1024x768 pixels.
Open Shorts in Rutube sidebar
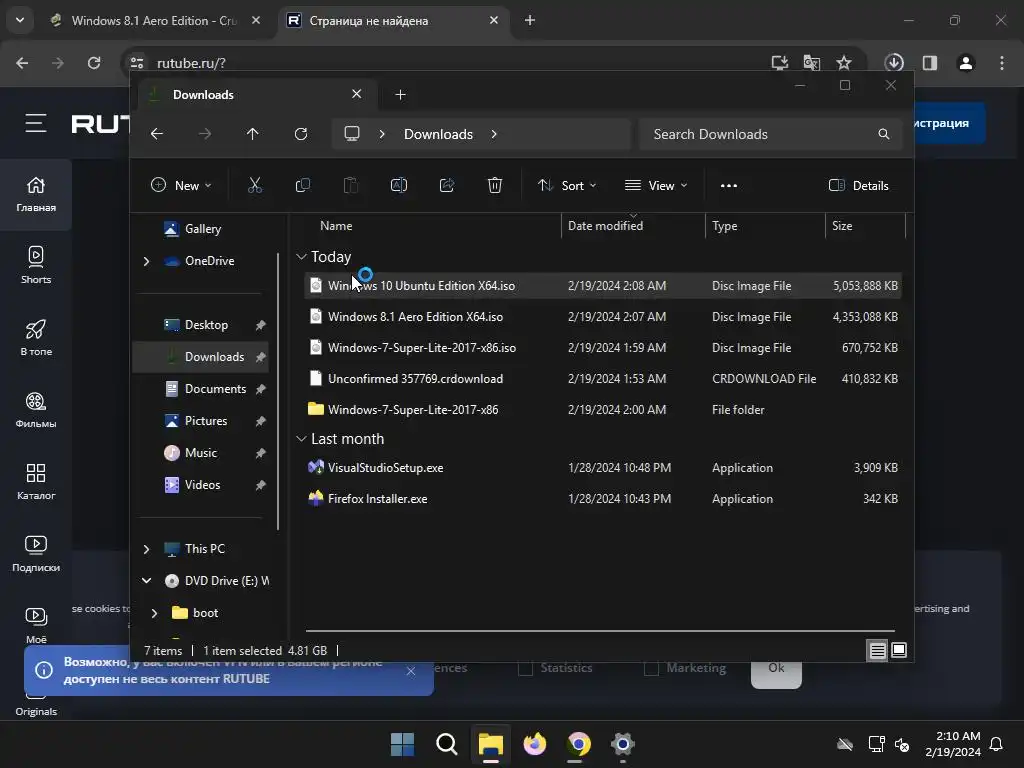coord(36,264)
